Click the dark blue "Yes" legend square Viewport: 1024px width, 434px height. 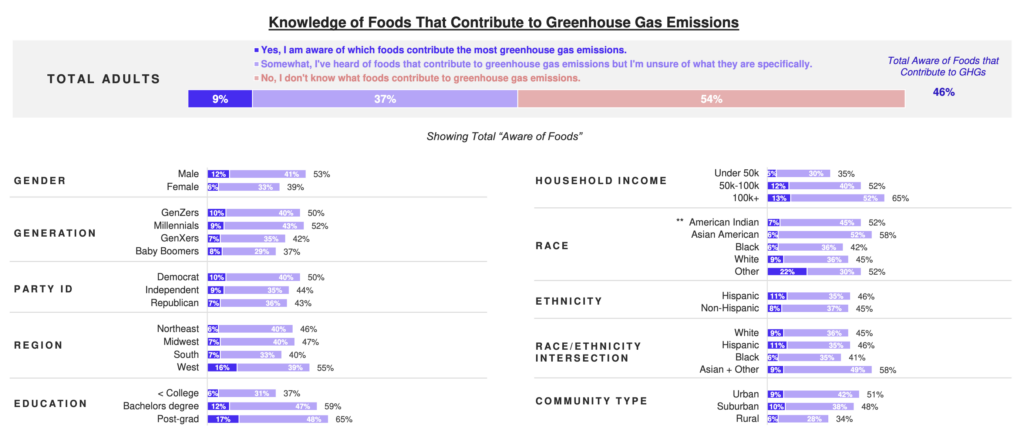click(256, 49)
